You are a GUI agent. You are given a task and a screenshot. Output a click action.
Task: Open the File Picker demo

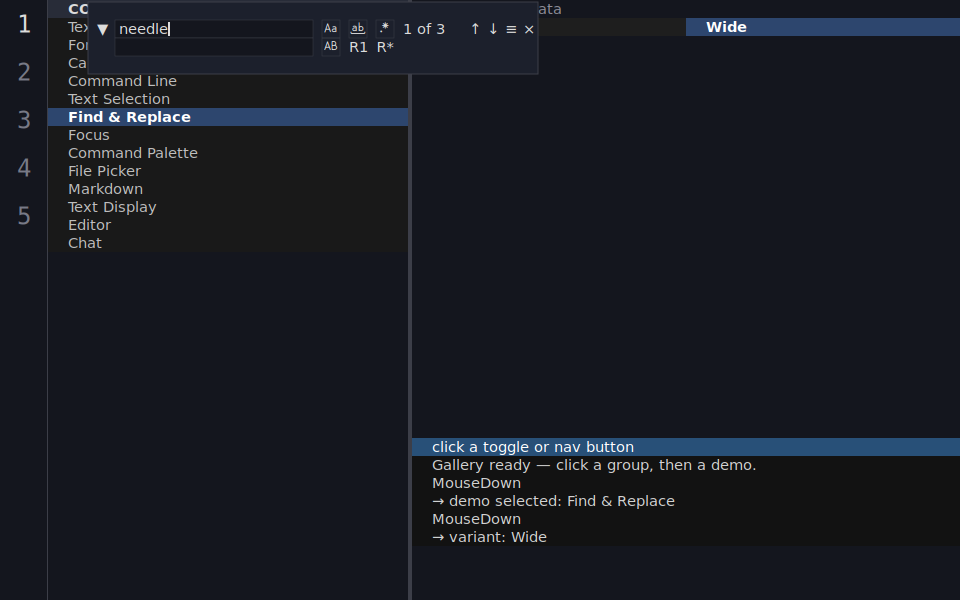(x=228, y=171)
